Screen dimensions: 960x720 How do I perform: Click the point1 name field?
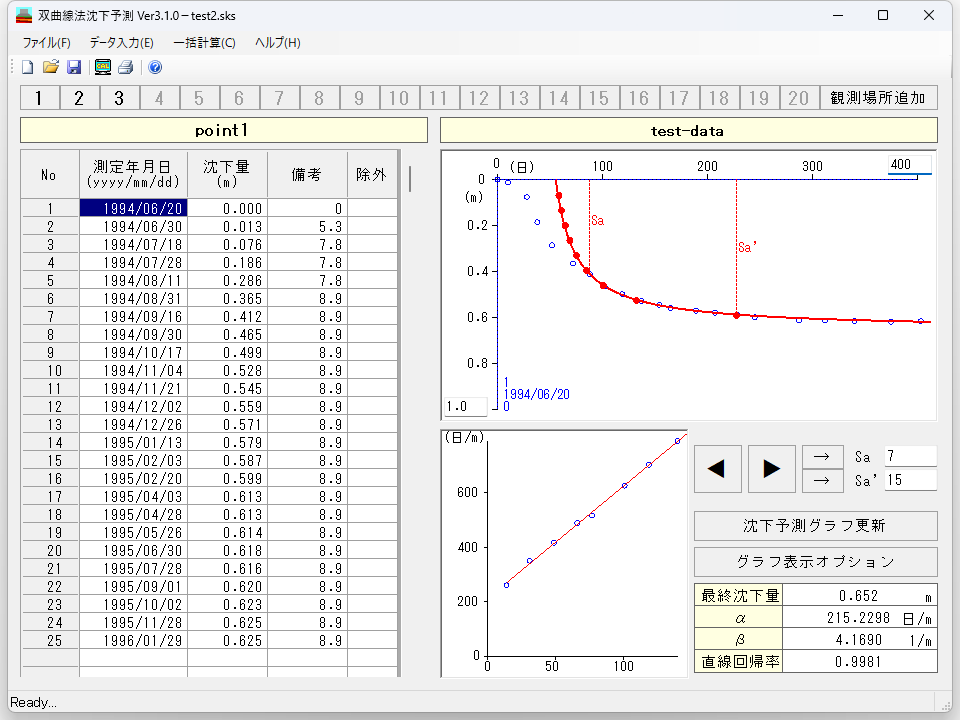223,130
